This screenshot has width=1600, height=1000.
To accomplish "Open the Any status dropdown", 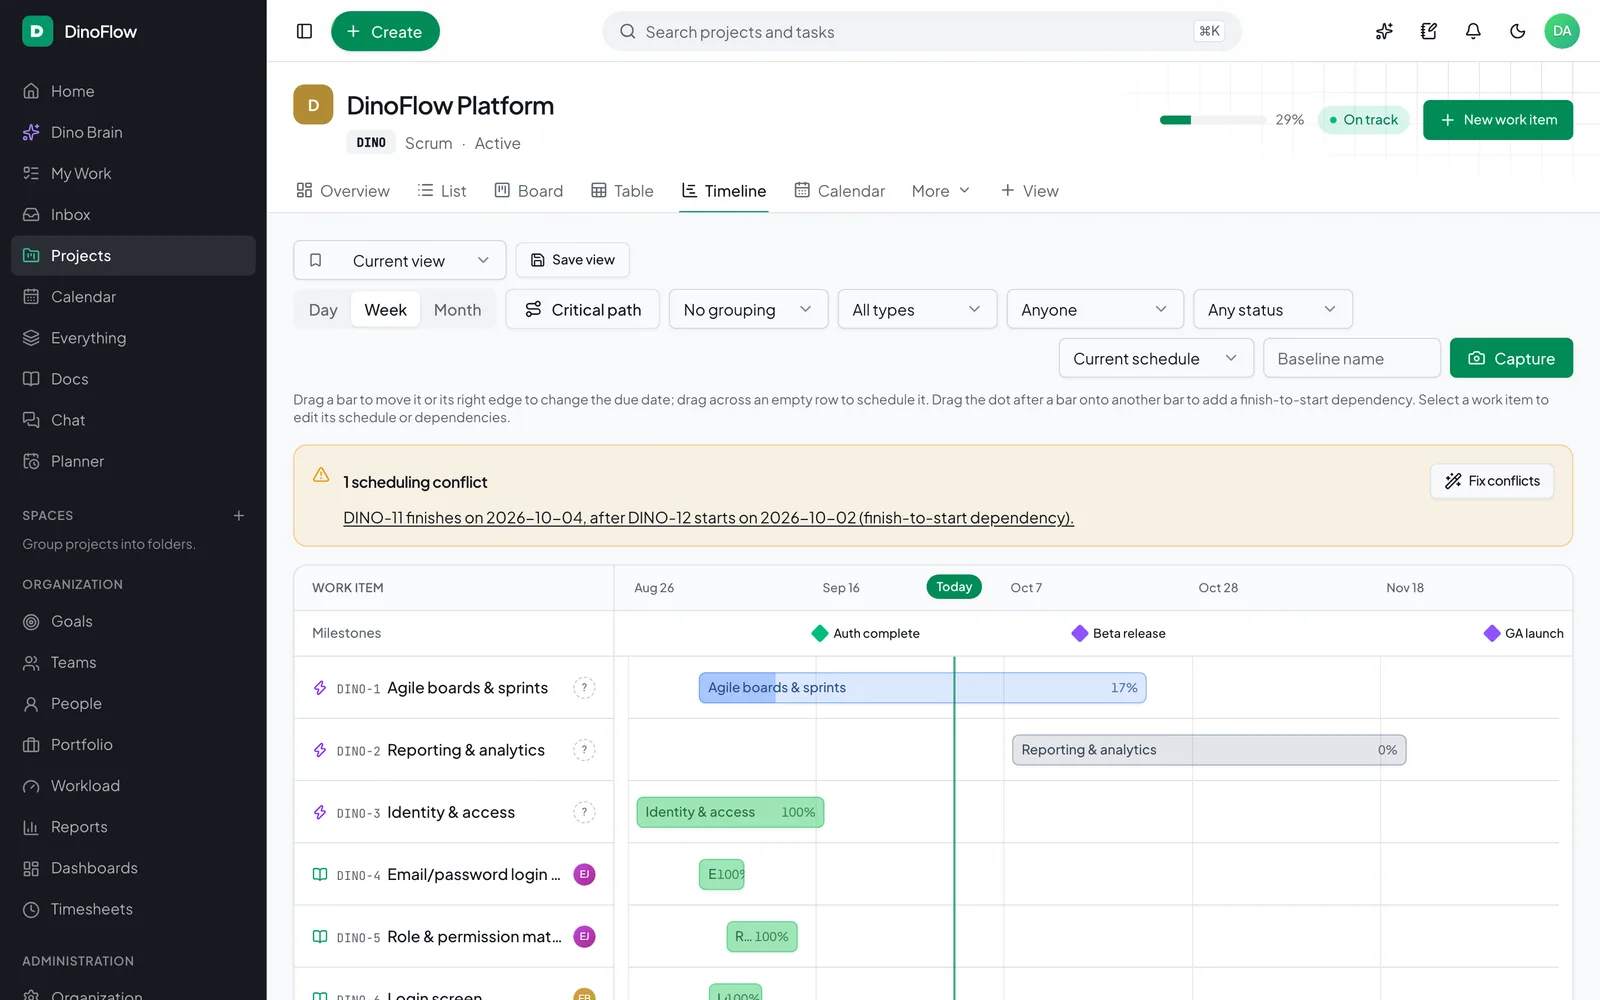I will tap(1273, 310).
